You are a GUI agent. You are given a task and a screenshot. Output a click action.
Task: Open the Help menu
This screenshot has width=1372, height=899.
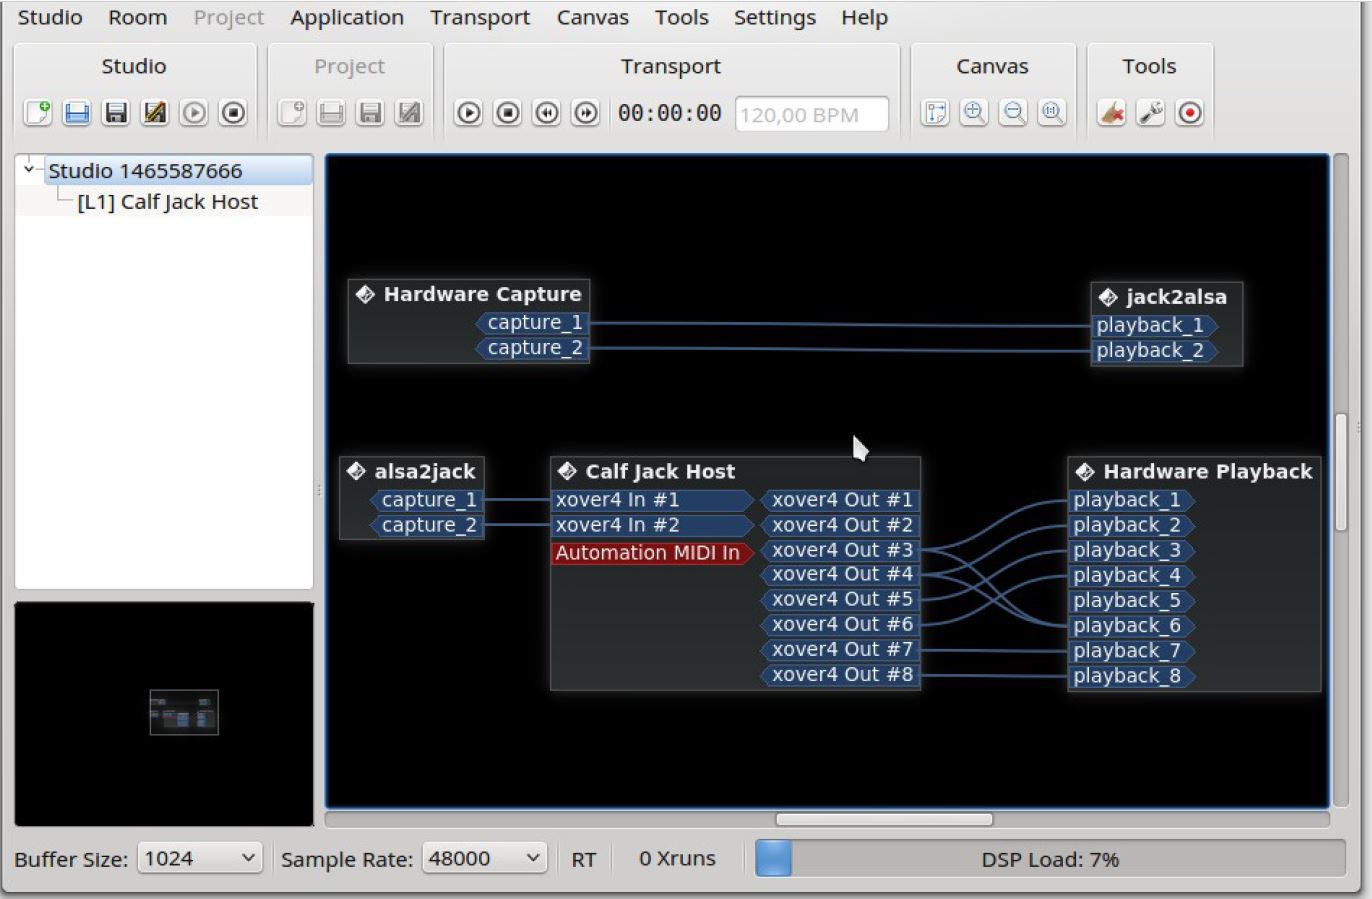pos(865,17)
